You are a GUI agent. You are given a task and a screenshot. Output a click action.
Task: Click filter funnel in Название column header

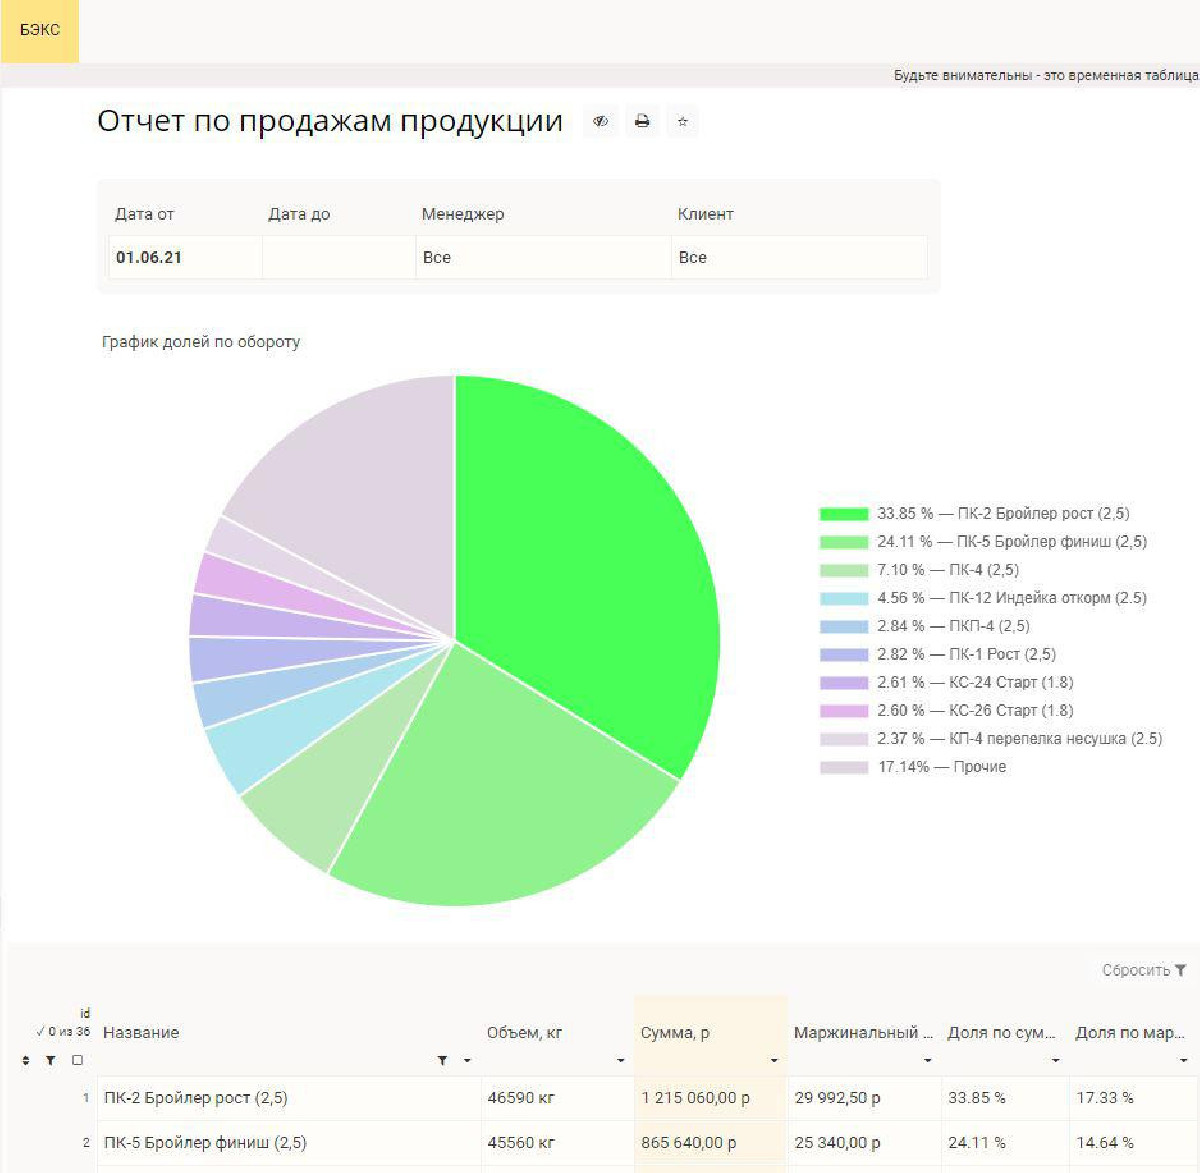pyautogui.click(x=442, y=1060)
